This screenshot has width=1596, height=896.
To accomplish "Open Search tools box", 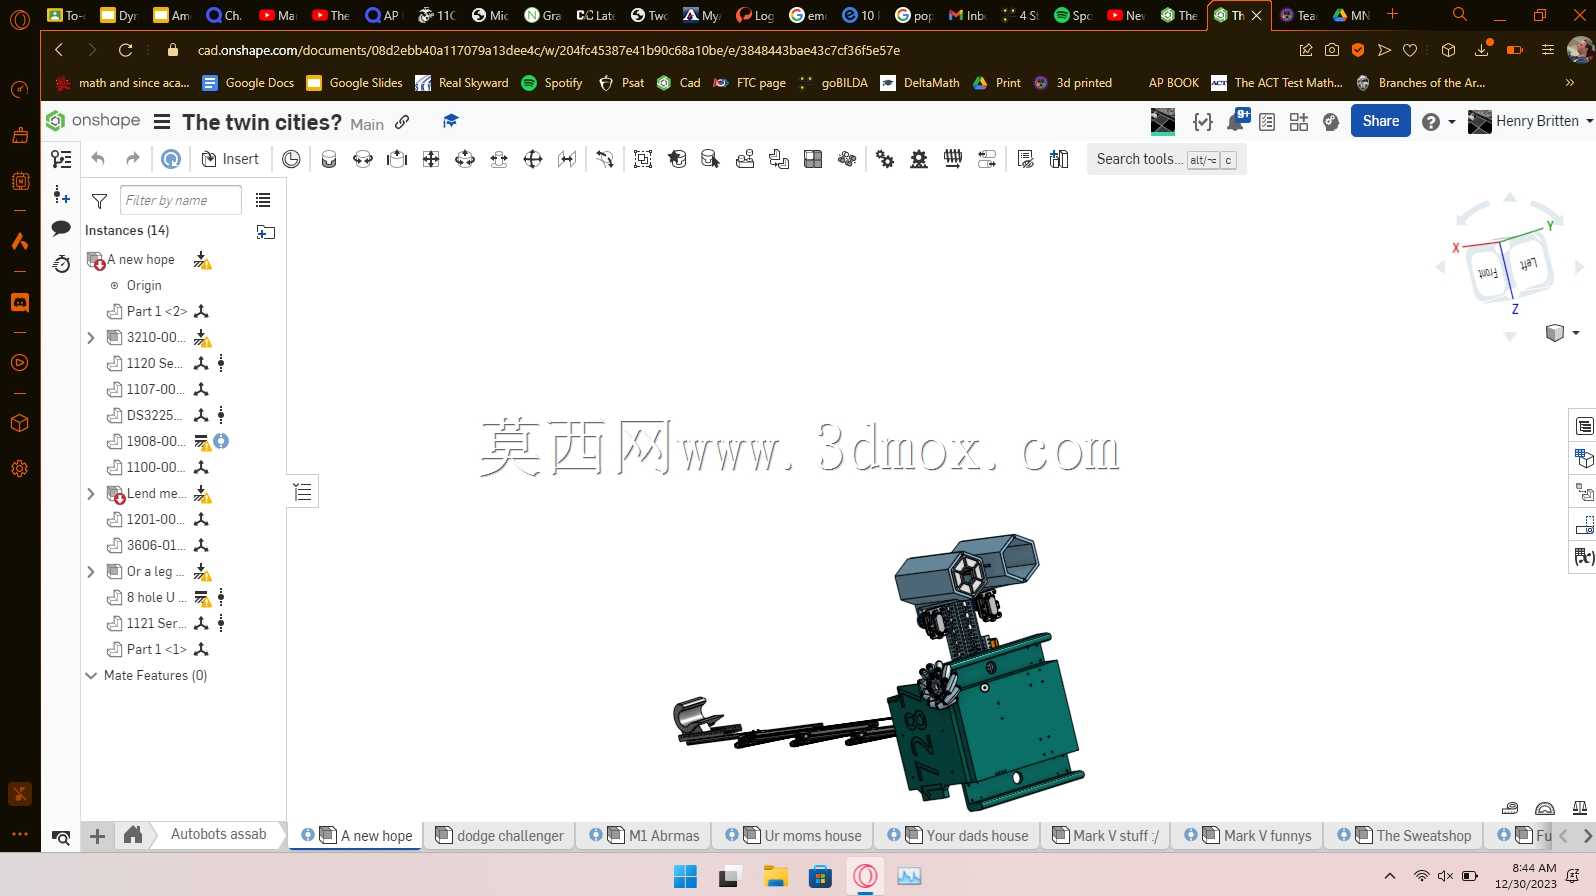I will (1166, 159).
